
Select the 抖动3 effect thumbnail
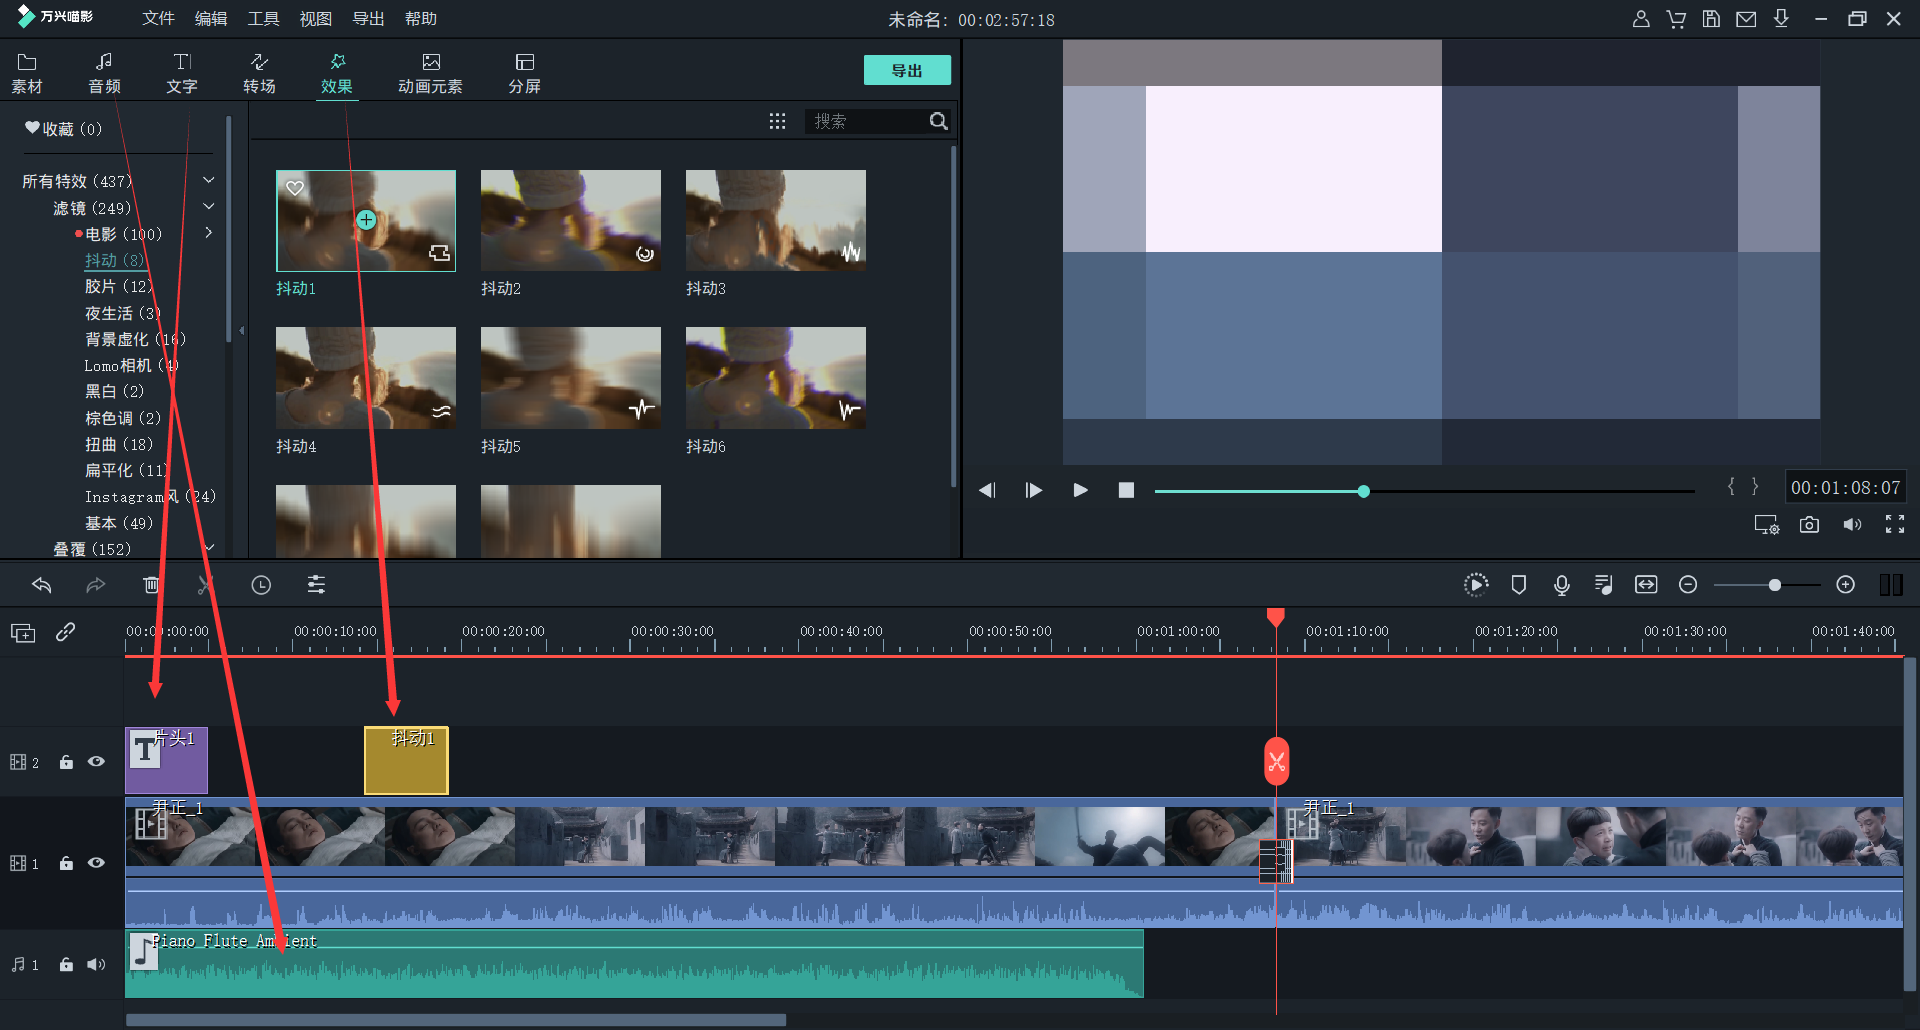775,221
